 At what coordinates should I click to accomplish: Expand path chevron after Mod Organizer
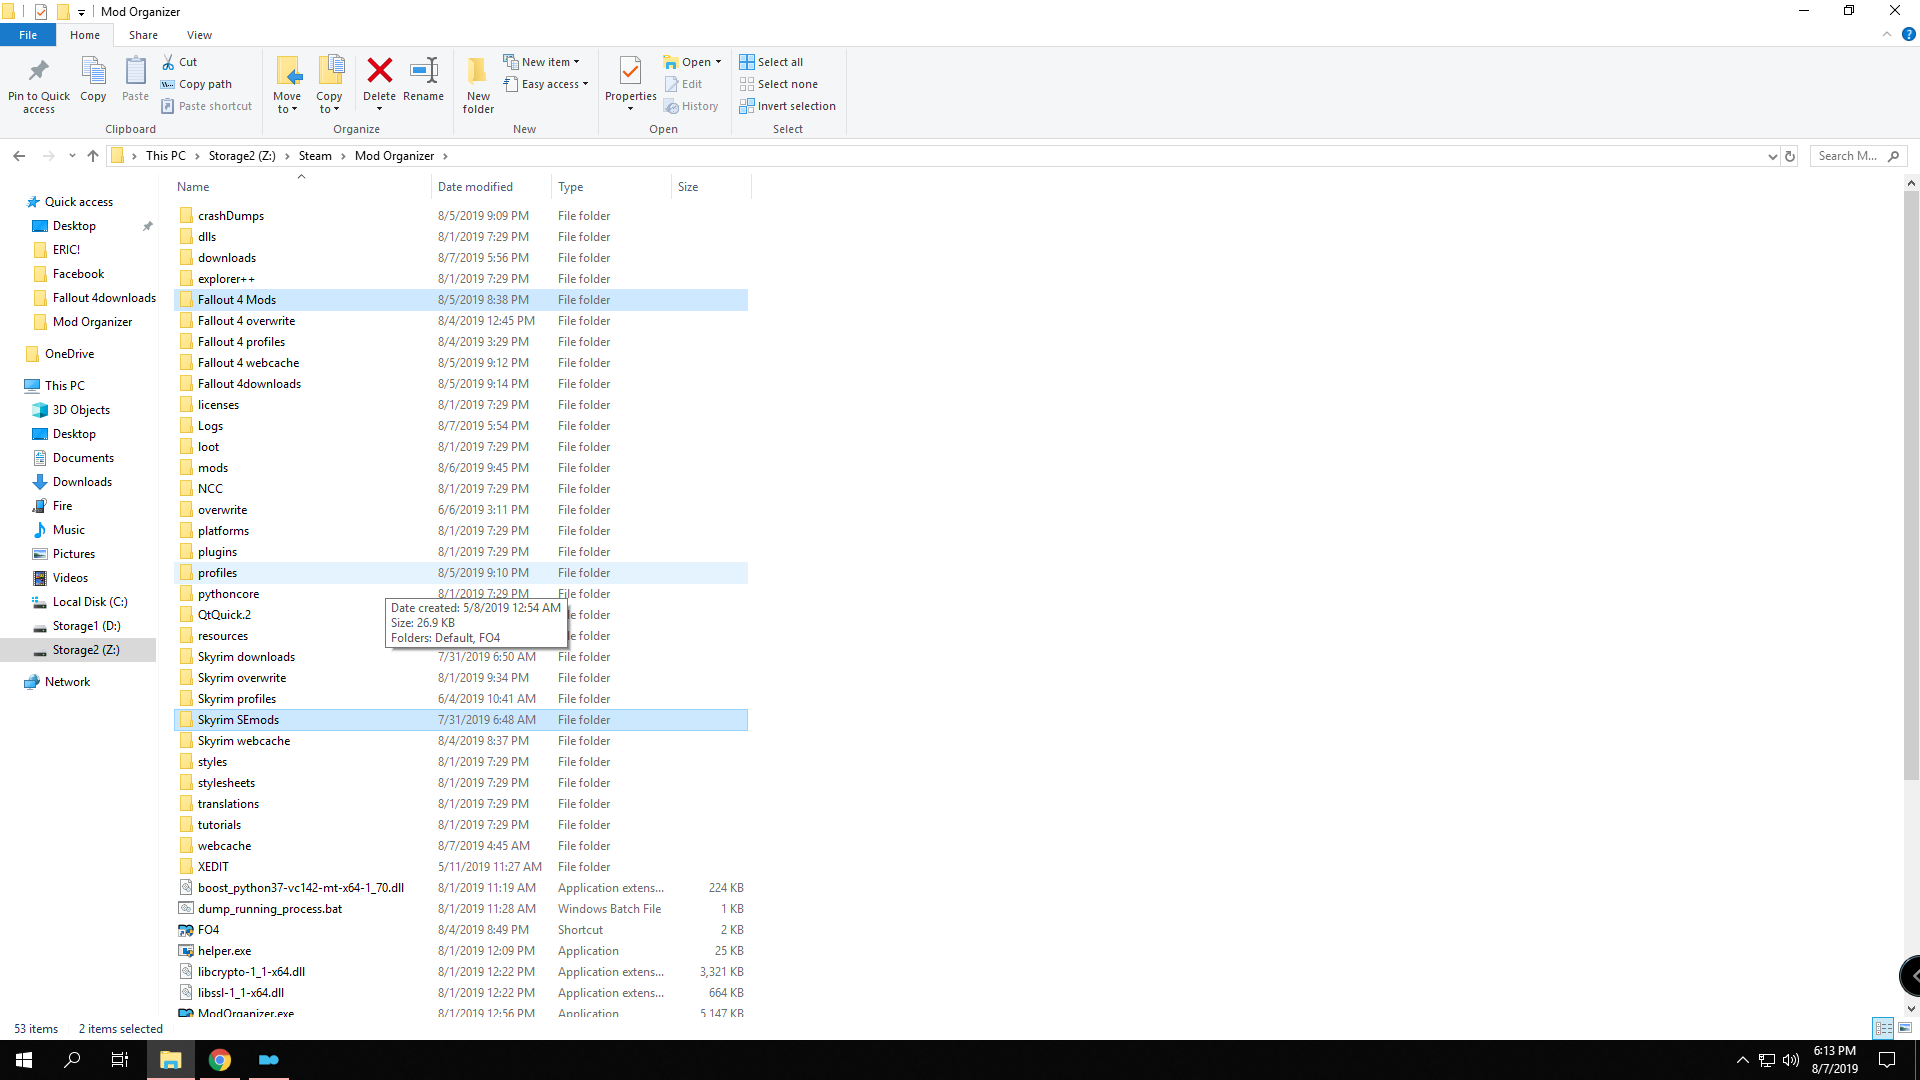tap(445, 156)
